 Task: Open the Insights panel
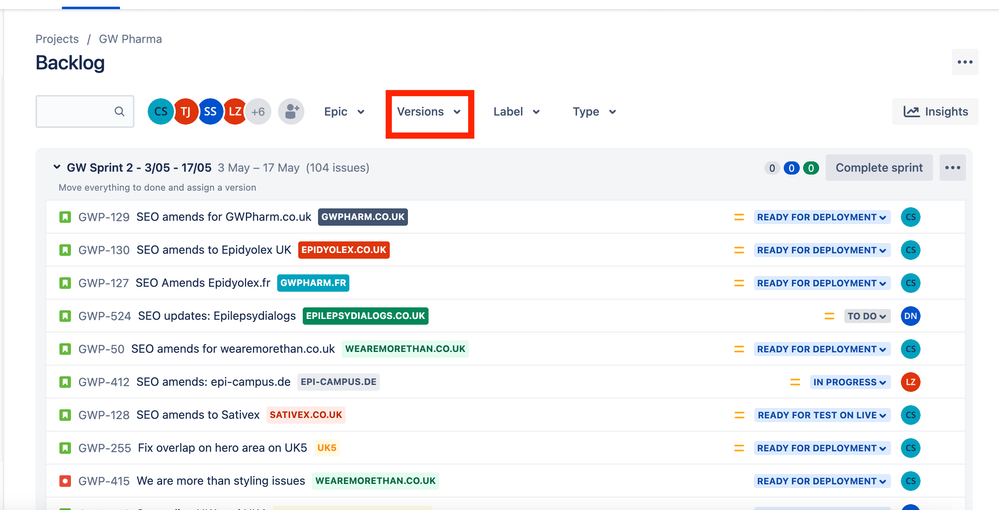coord(935,112)
